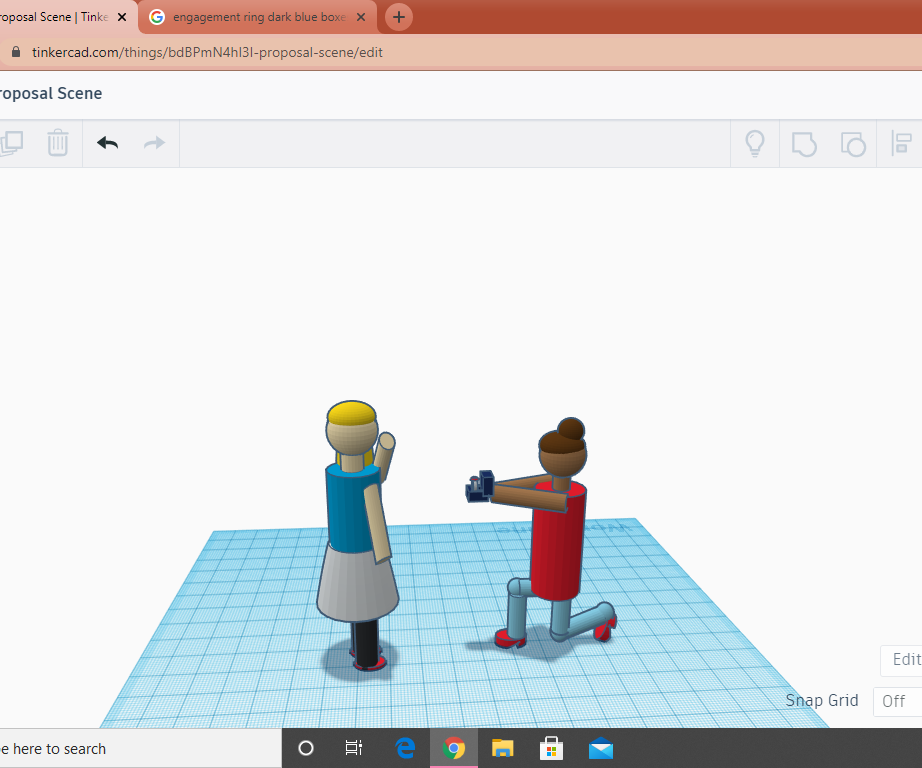This screenshot has width=922, height=768.
Task: Toggle Show All hidden objects lightbulb
Action: [755, 143]
